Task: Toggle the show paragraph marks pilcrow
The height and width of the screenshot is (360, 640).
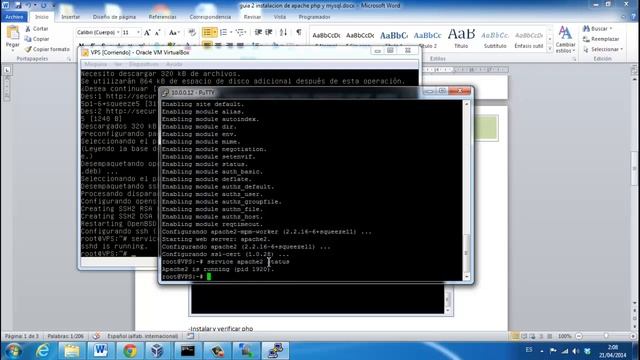Action: 299,32
